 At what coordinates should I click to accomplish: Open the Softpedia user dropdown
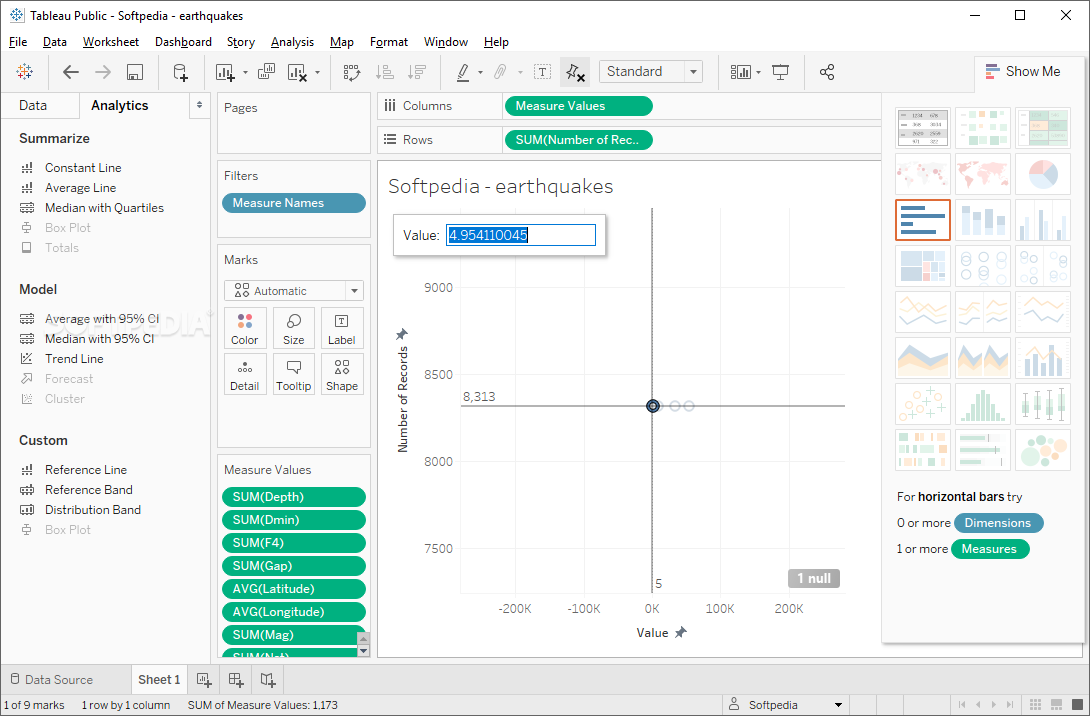coord(786,704)
